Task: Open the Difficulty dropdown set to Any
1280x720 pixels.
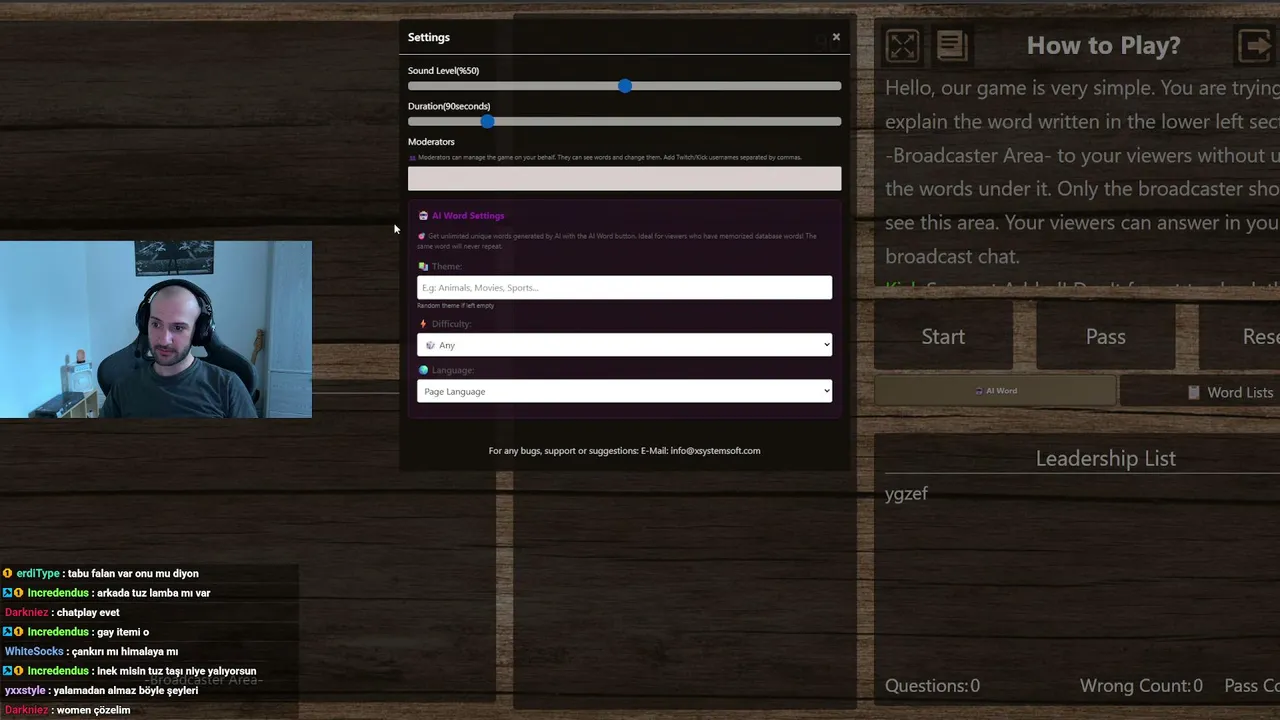Action: [624, 345]
